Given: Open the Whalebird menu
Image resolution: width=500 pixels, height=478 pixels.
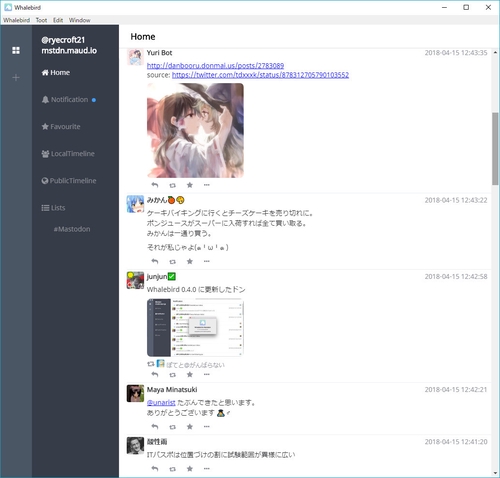Looking at the screenshot, I should tap(17, 20).
